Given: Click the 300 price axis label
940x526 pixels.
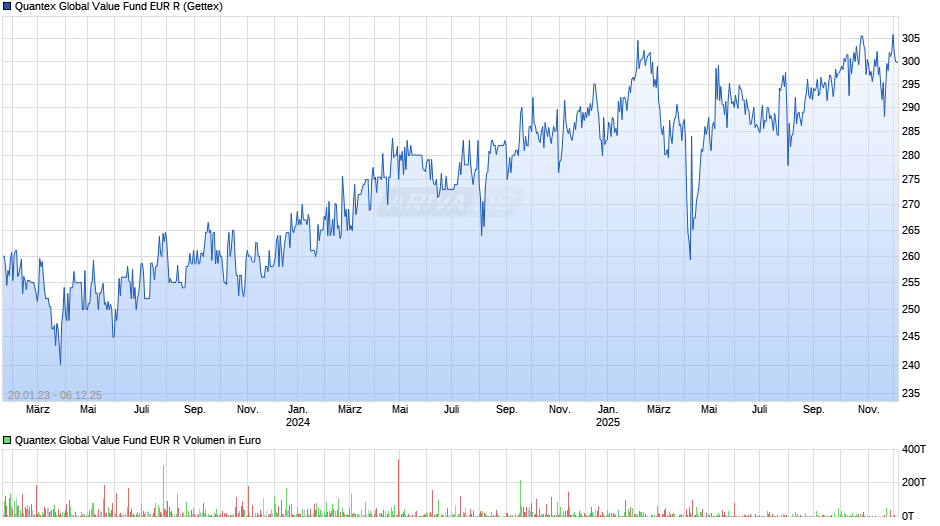Looking at the screenshot, I should click(x=911, y=61).
